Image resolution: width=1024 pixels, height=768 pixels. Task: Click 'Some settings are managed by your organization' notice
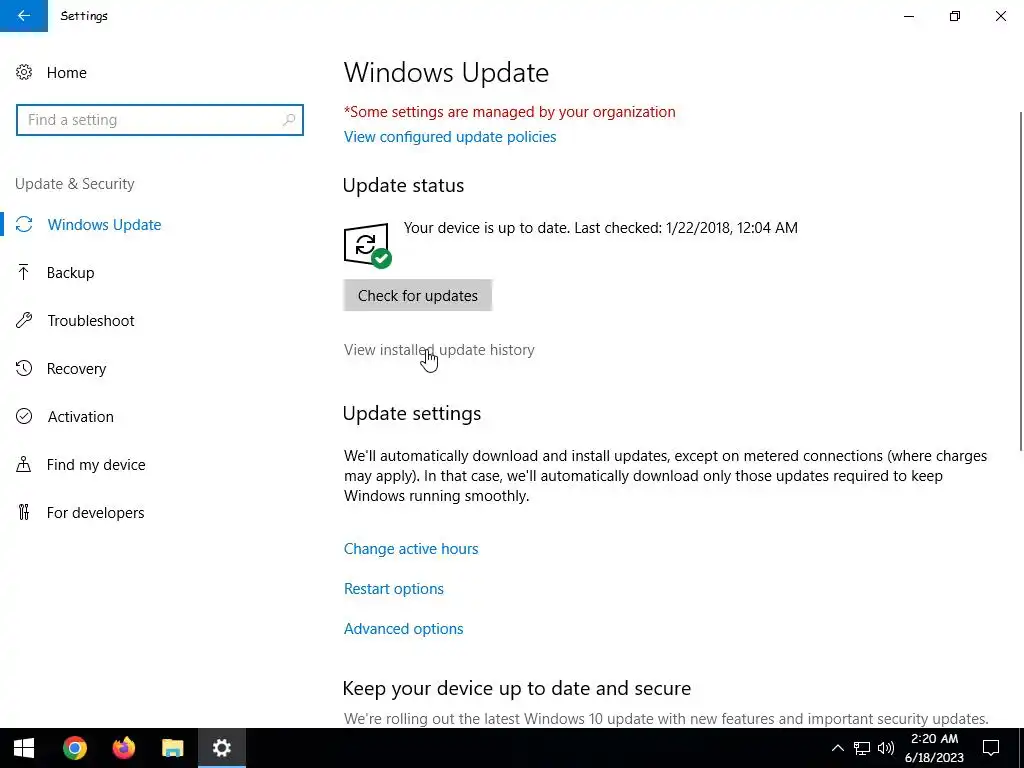pos(509,112)
